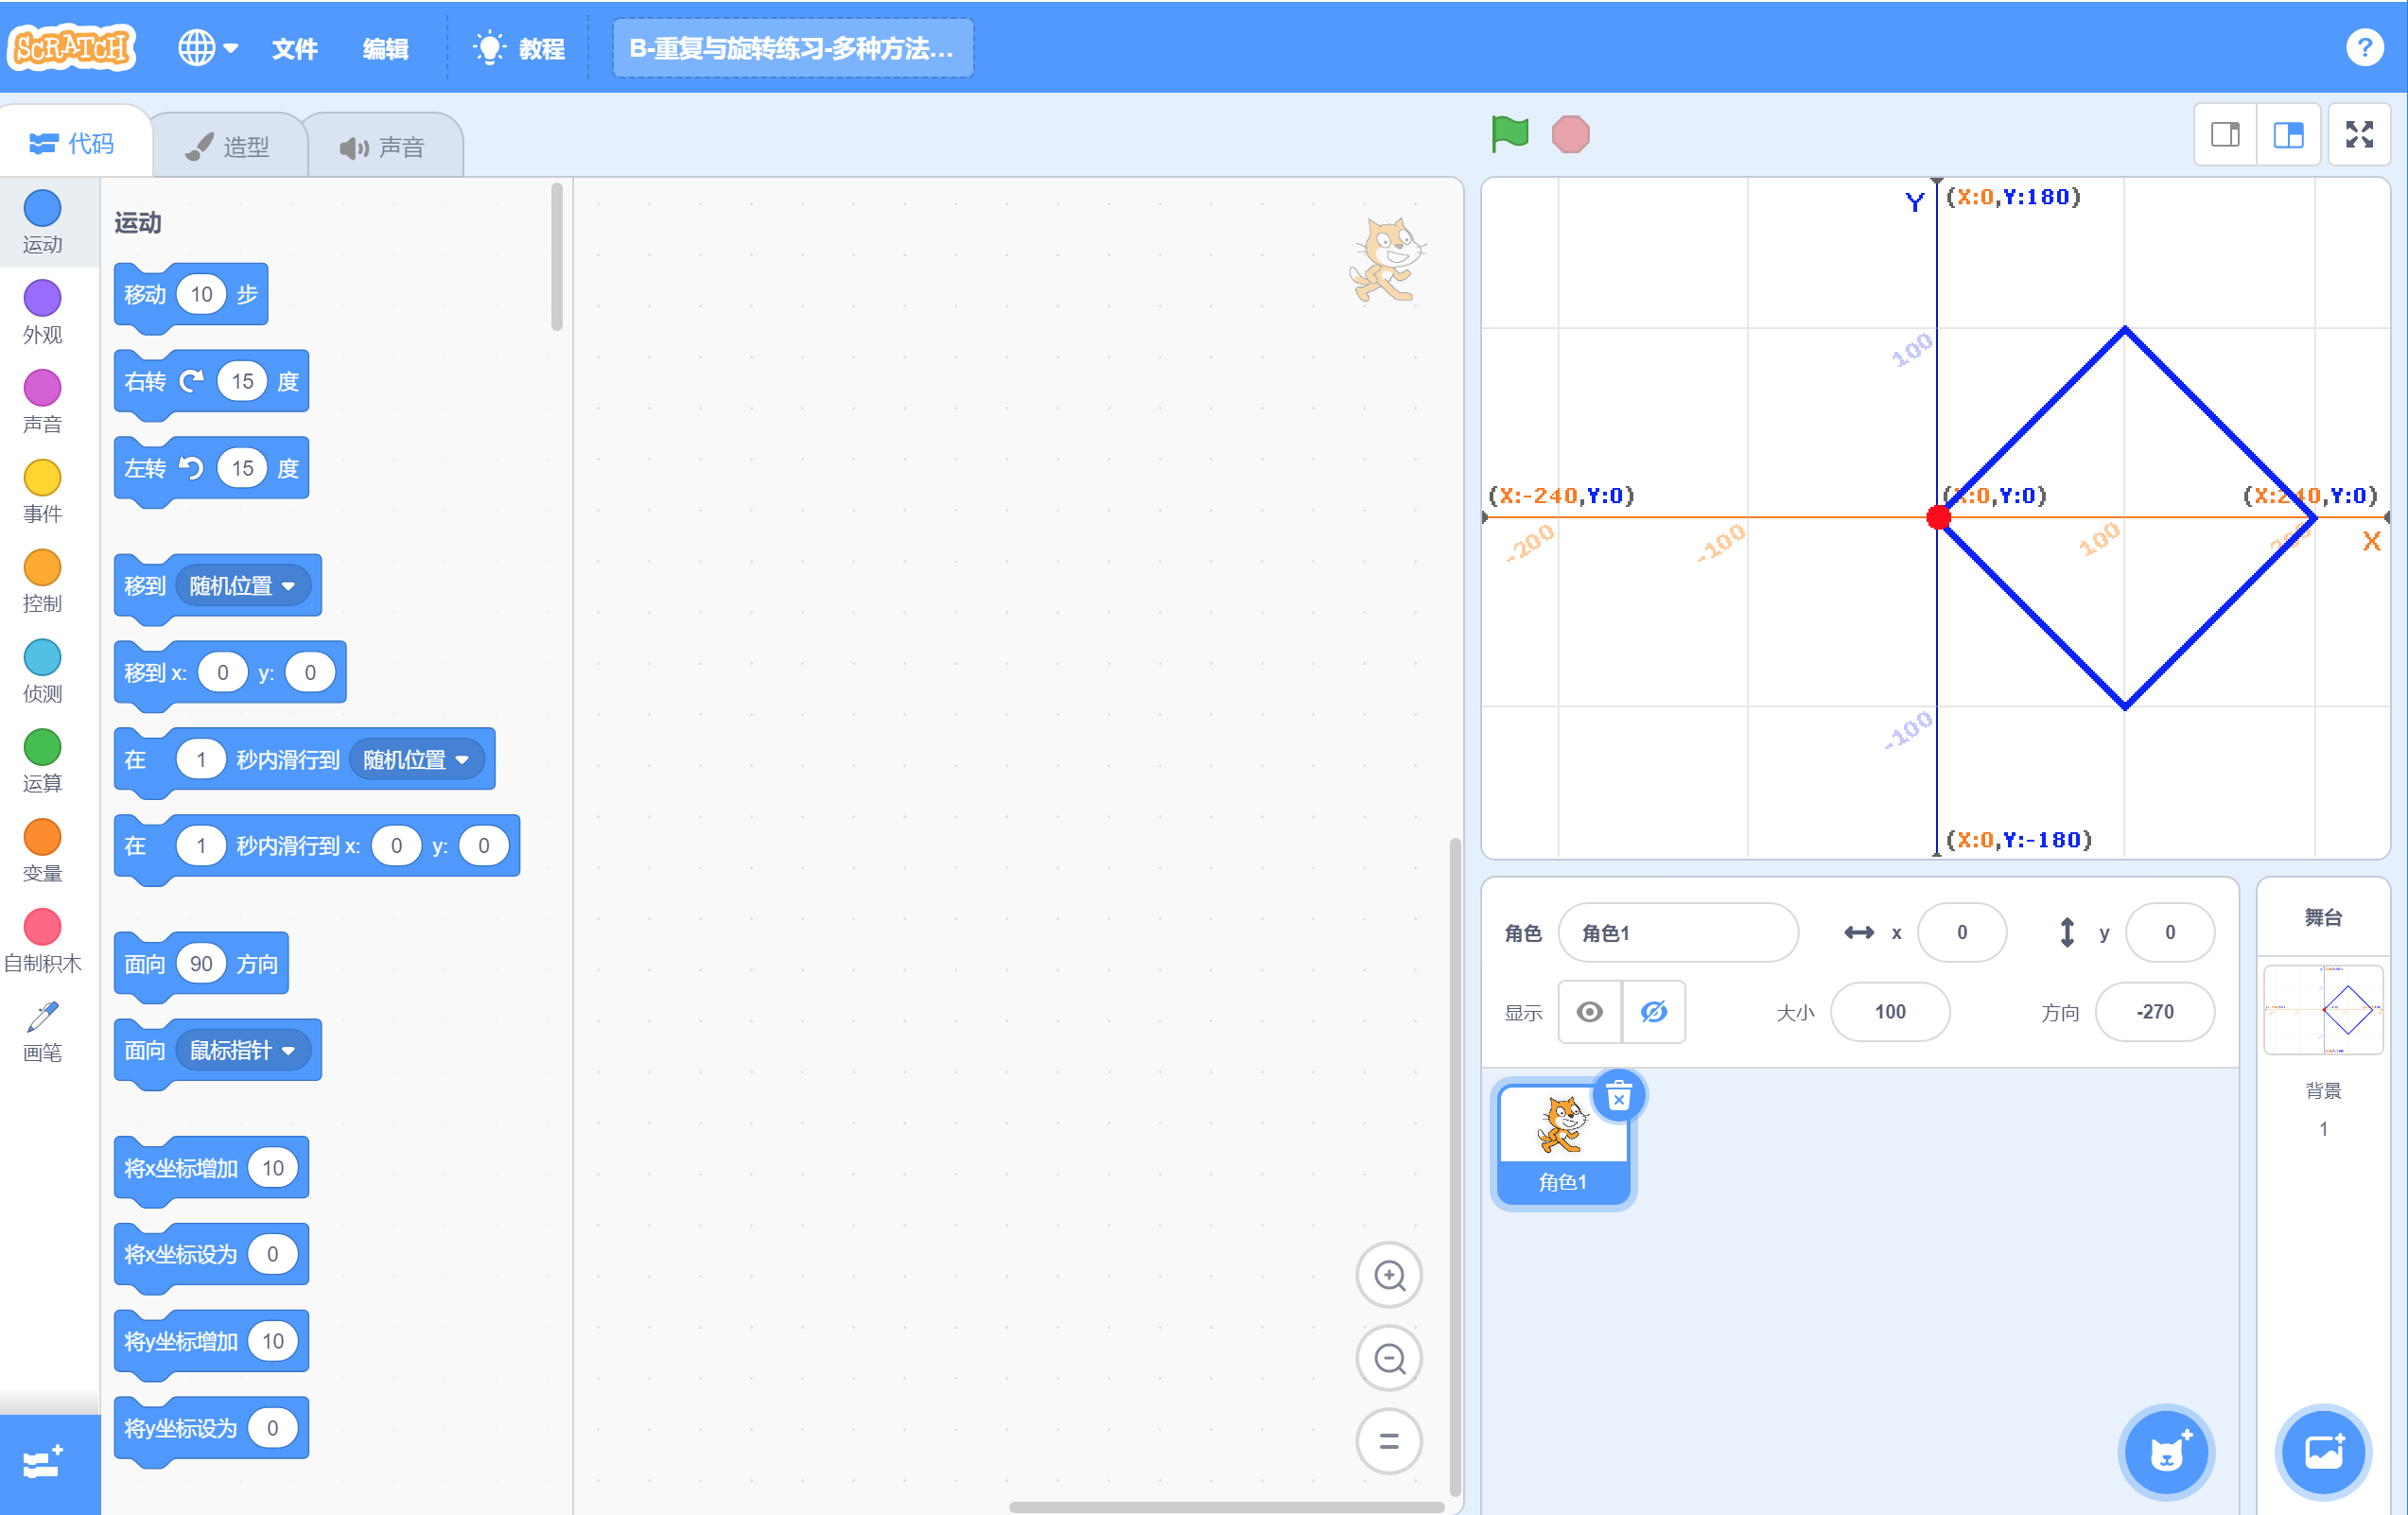Click the sprite x position field
Screen dimensions: 2408x1515
pyautogui.click(x=1962, y=933)
